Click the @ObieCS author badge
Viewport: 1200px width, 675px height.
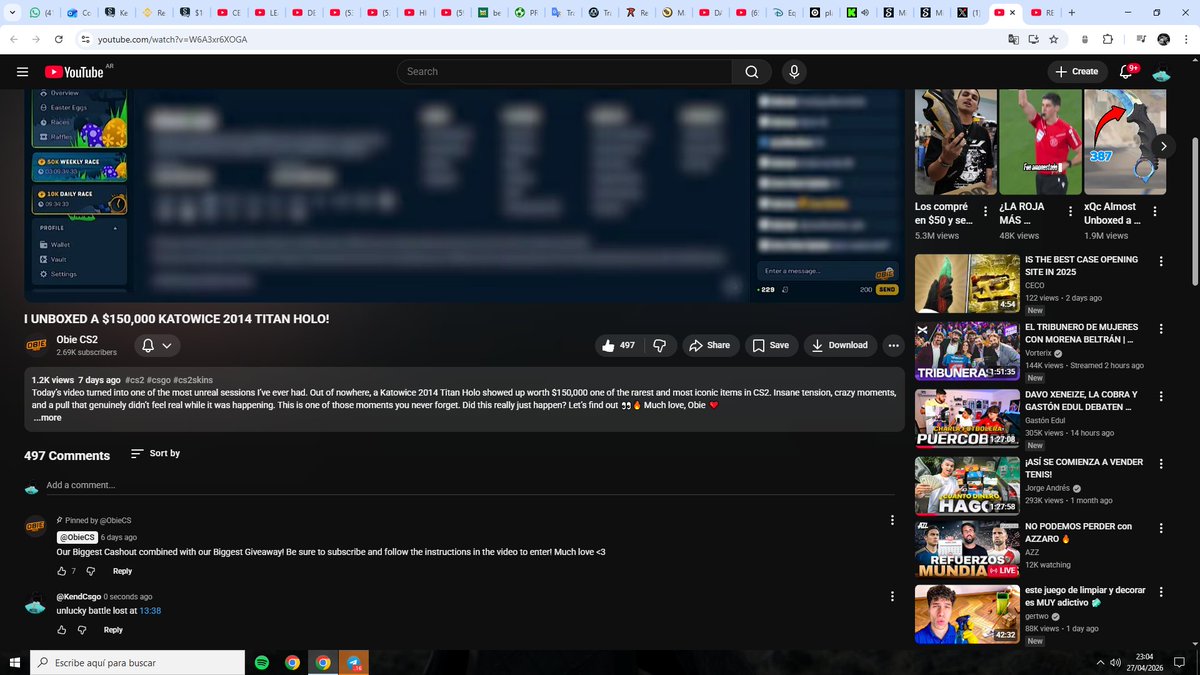tap(77, 537)
